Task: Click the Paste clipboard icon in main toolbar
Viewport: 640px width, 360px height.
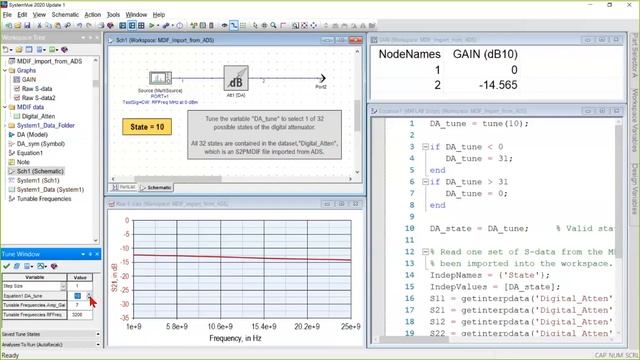Action: coord(58,25)
